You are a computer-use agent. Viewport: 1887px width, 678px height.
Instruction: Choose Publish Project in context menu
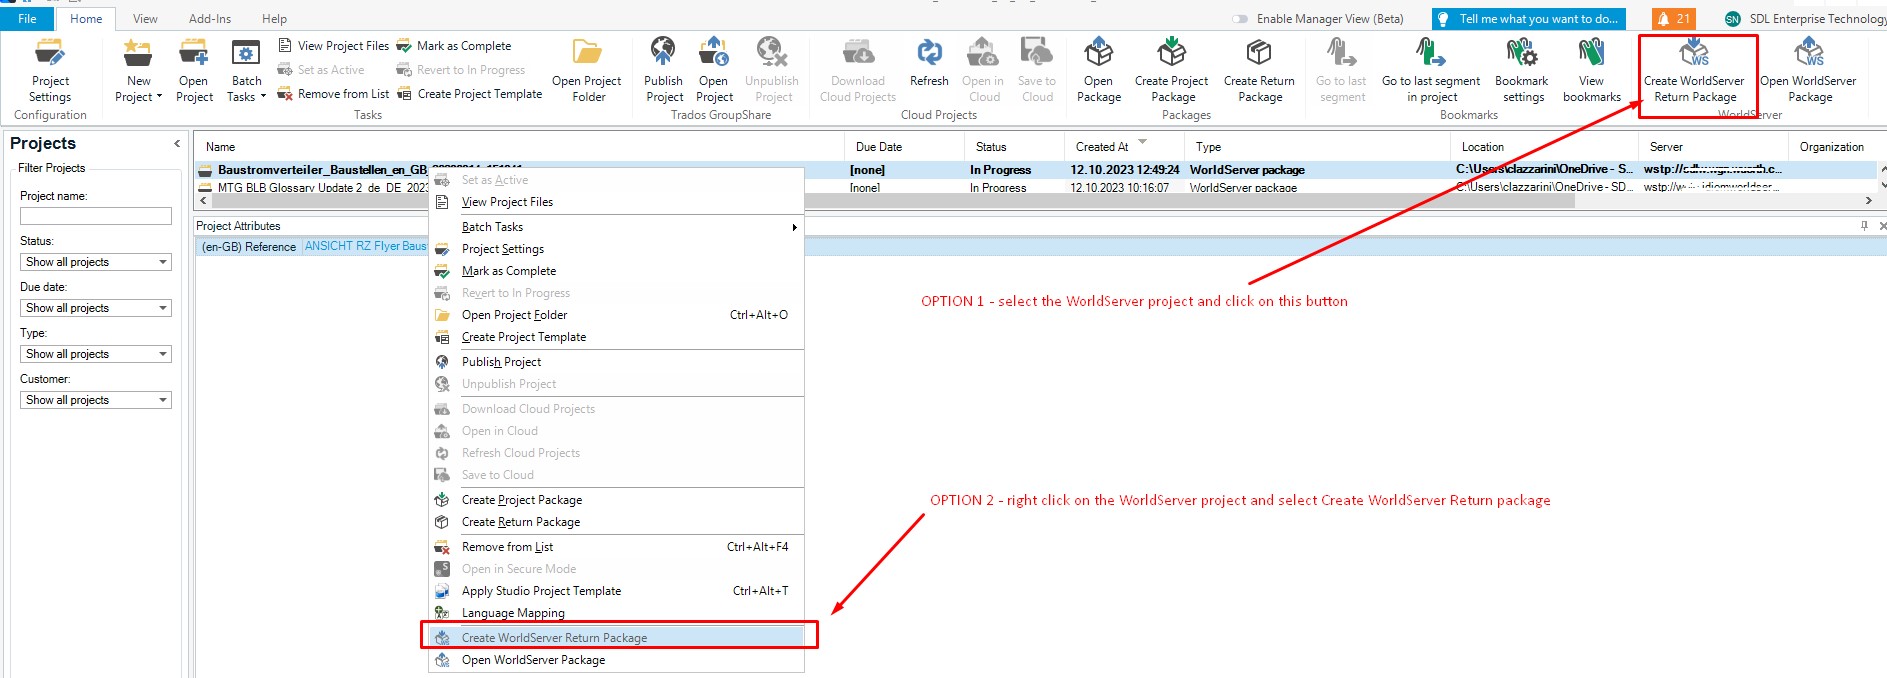(617, 362)
